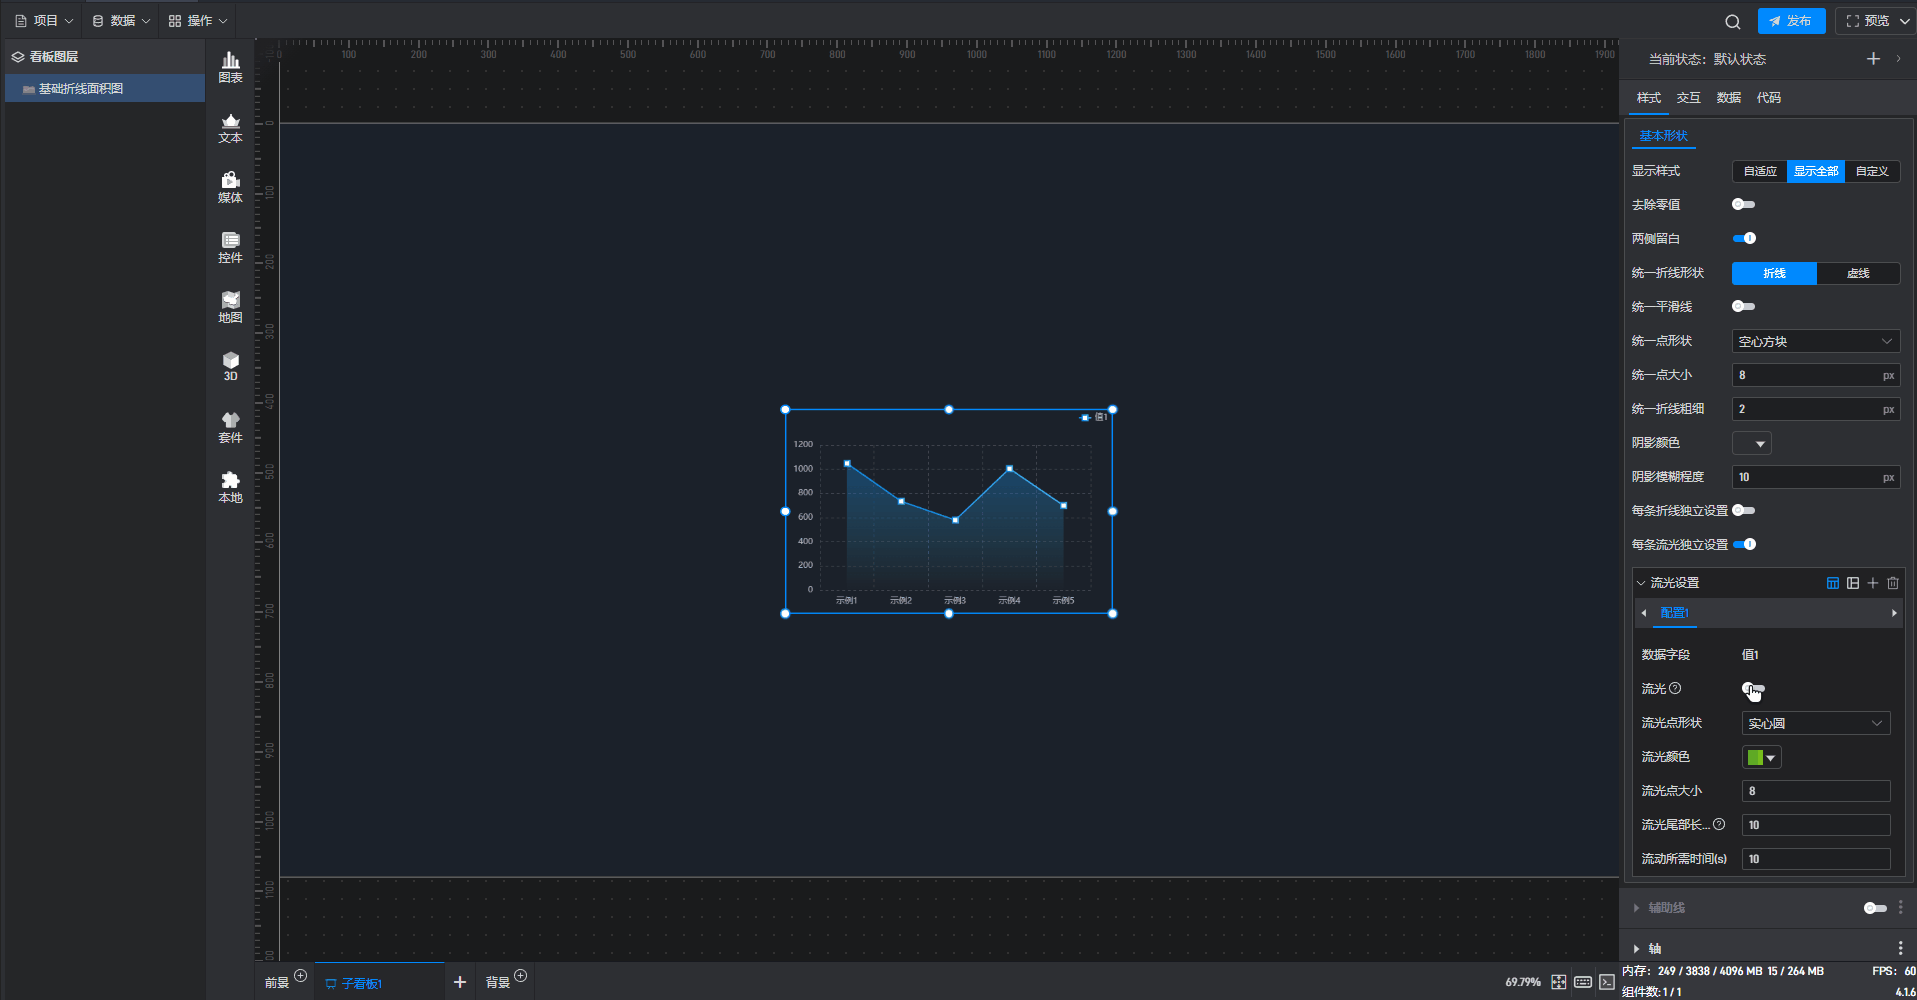Viewport: 1917px width, 1000px height.
Task: Open the 媒体 media components panel
Action: pos(230,187)
